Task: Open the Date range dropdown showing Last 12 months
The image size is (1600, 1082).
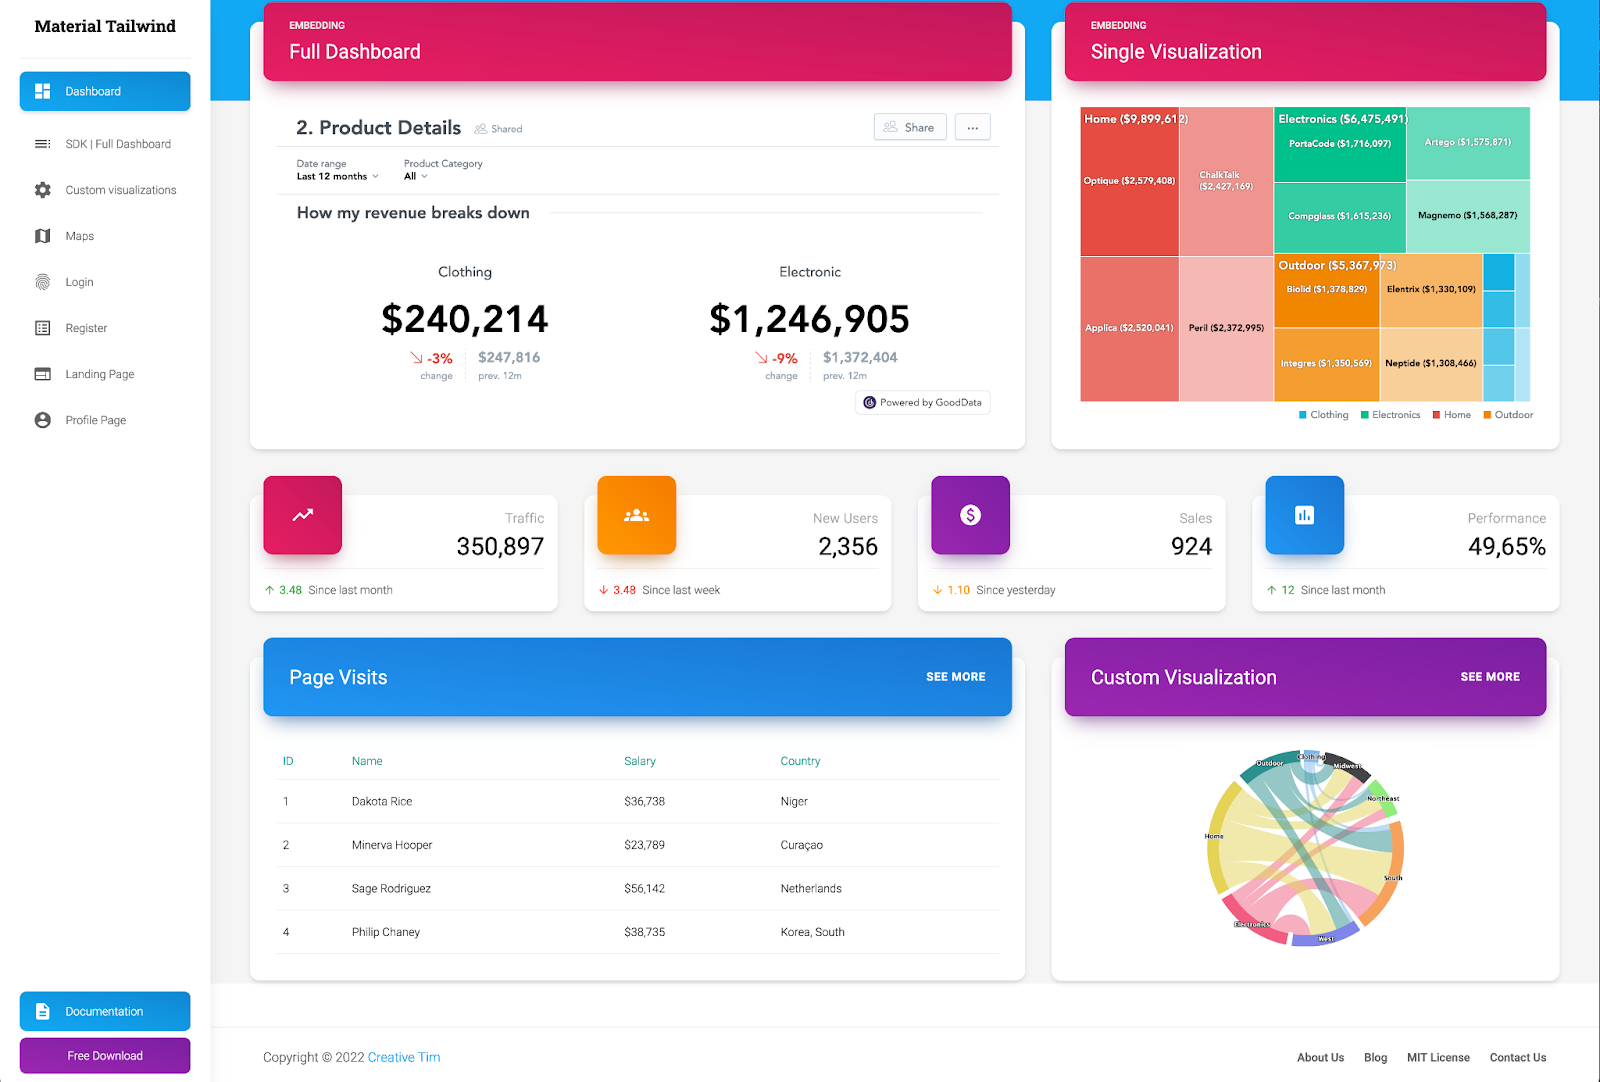Action: 335,176
